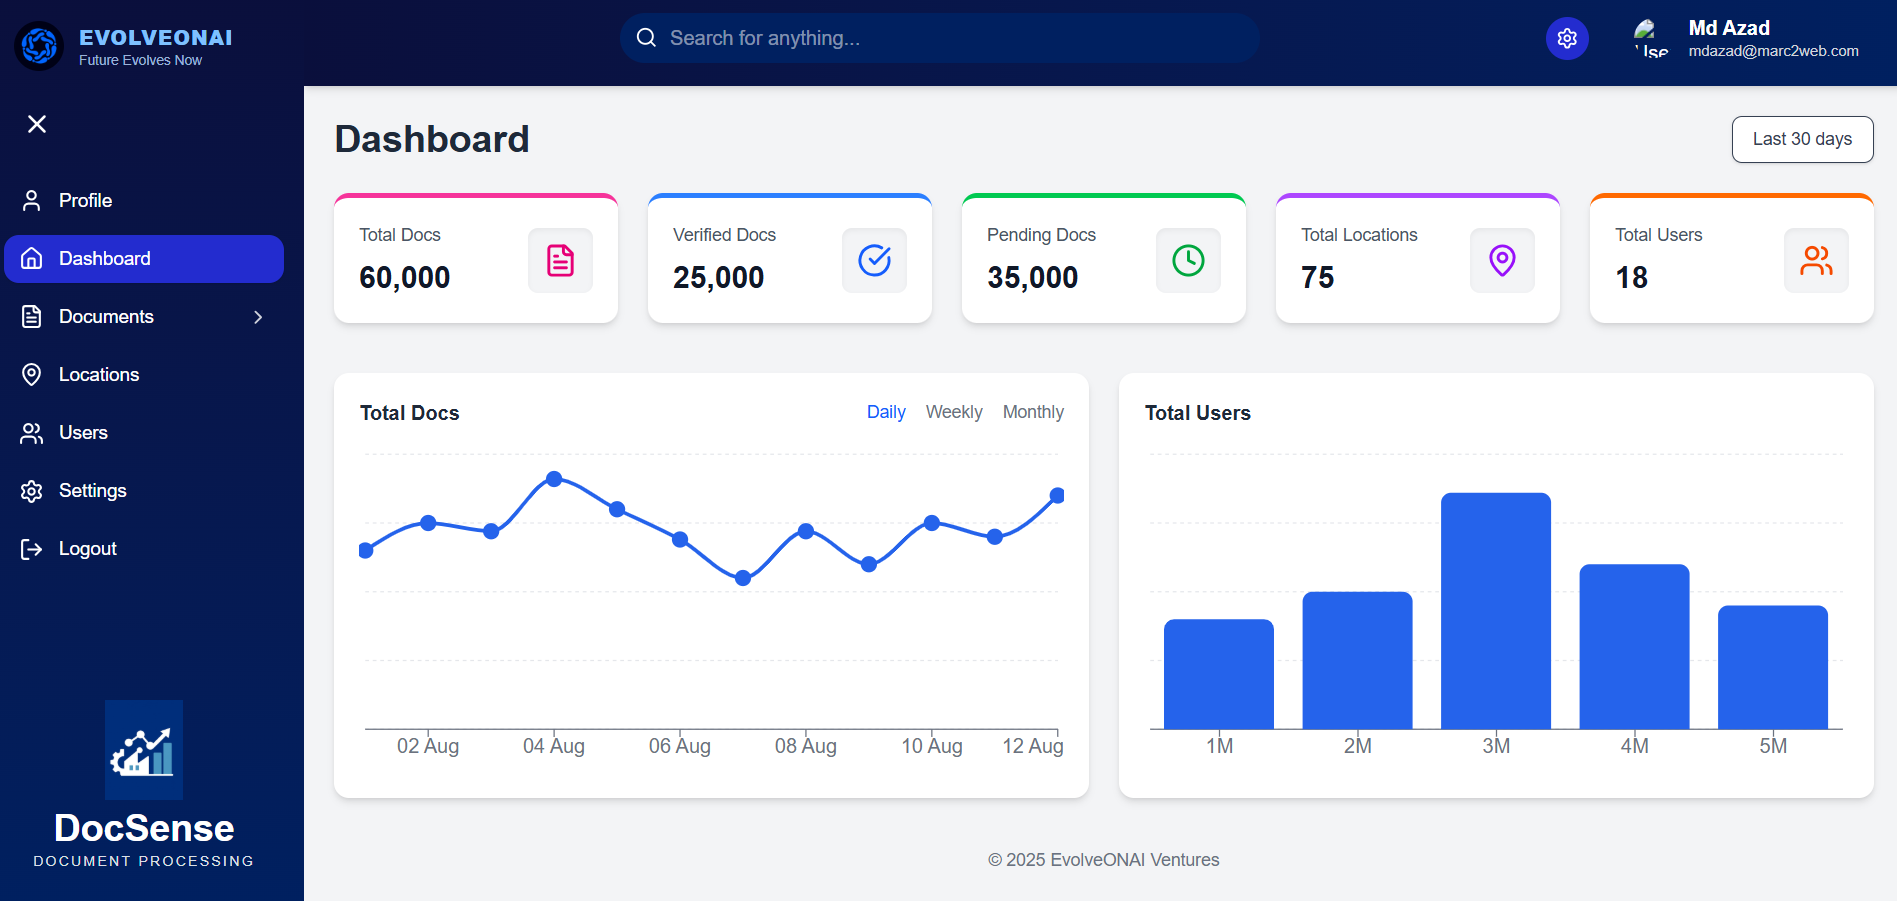The width and height of the screenshot is (1897, 901).
Task: Go to Locations in the sidebar
Action: click(98, 375)
